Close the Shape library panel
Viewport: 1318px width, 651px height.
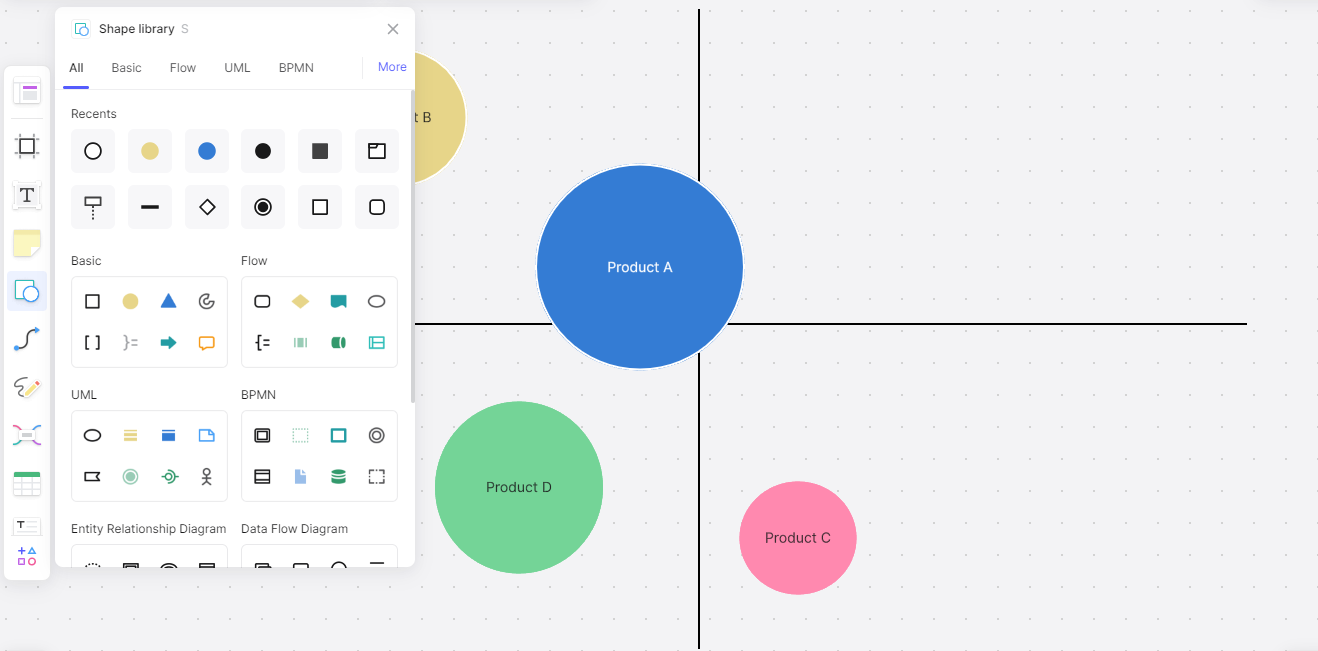click(x=392, y=28)
